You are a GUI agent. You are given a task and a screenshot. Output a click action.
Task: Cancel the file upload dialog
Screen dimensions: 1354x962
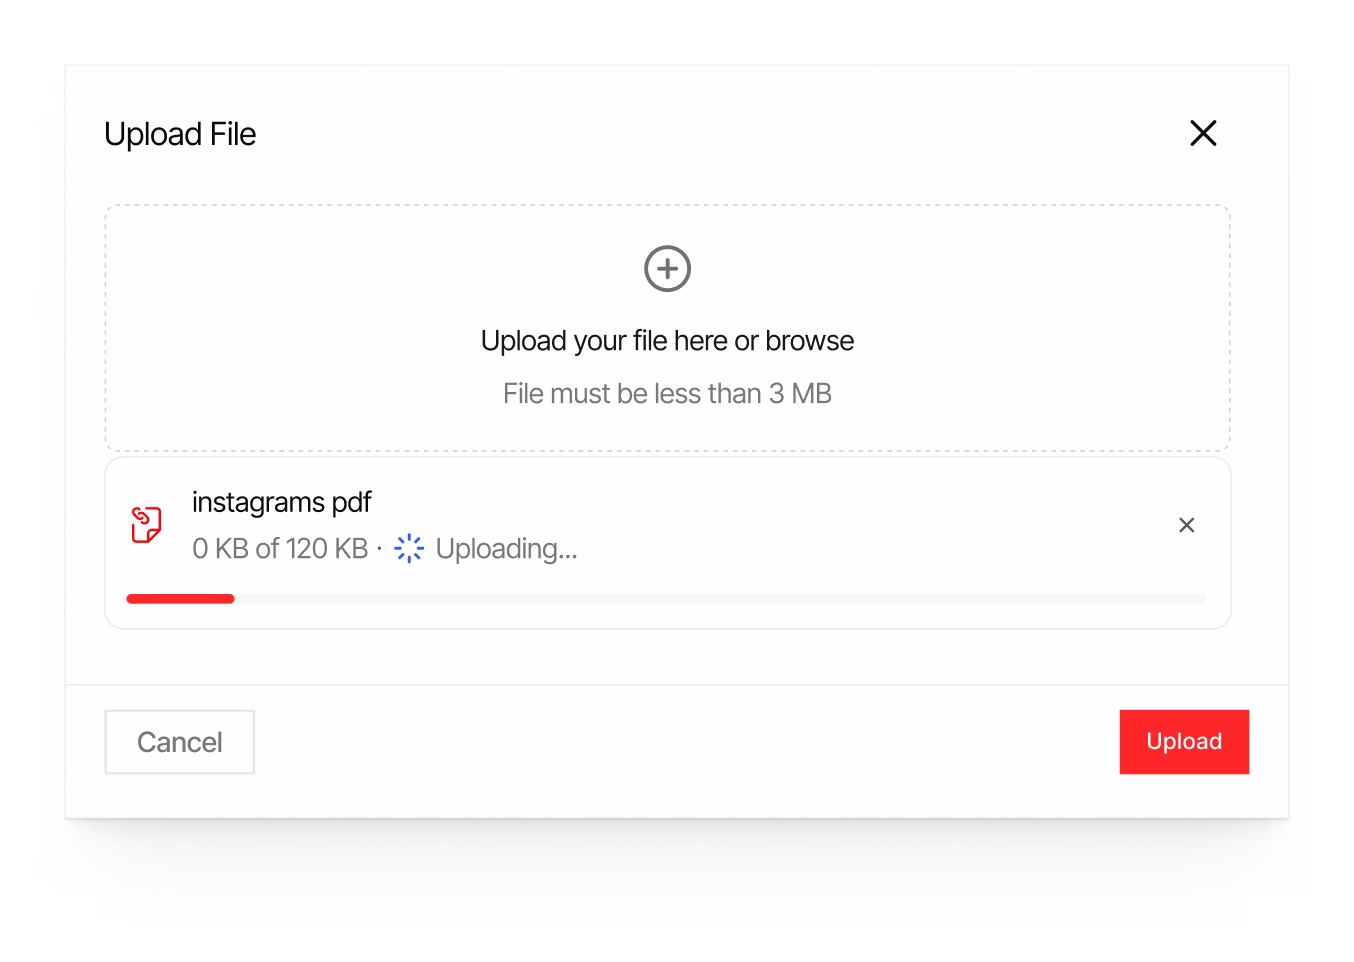click(x=180, y=742)
